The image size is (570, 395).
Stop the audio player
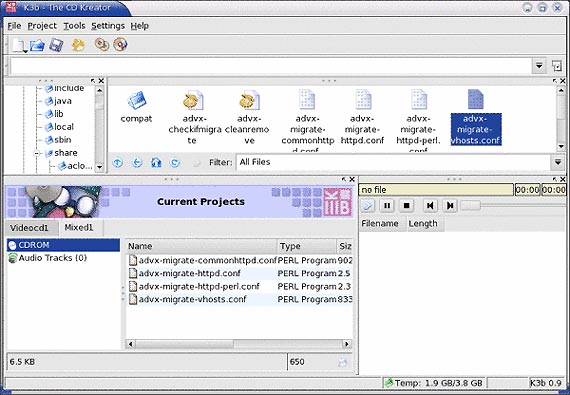point(406,206)
